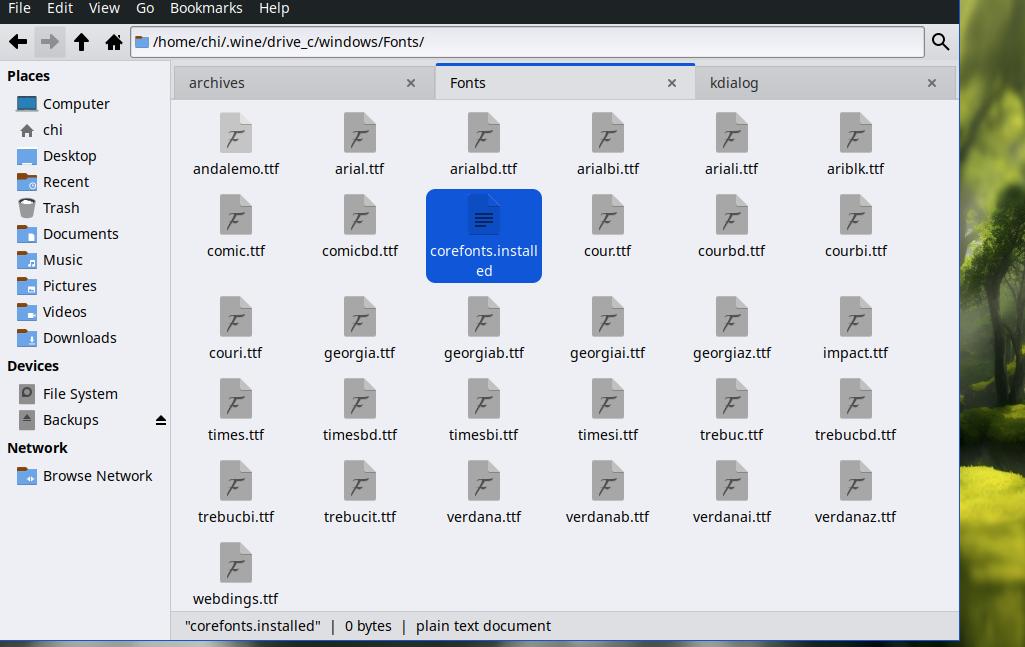Close the kdialog tab

(932, 83)
